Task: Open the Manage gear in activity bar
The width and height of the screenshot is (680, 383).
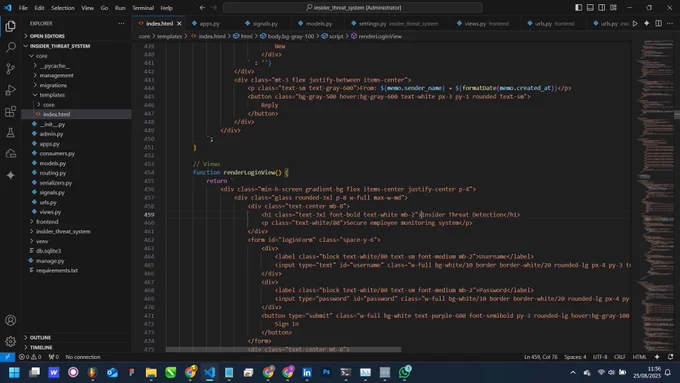Action: point(10,341)
